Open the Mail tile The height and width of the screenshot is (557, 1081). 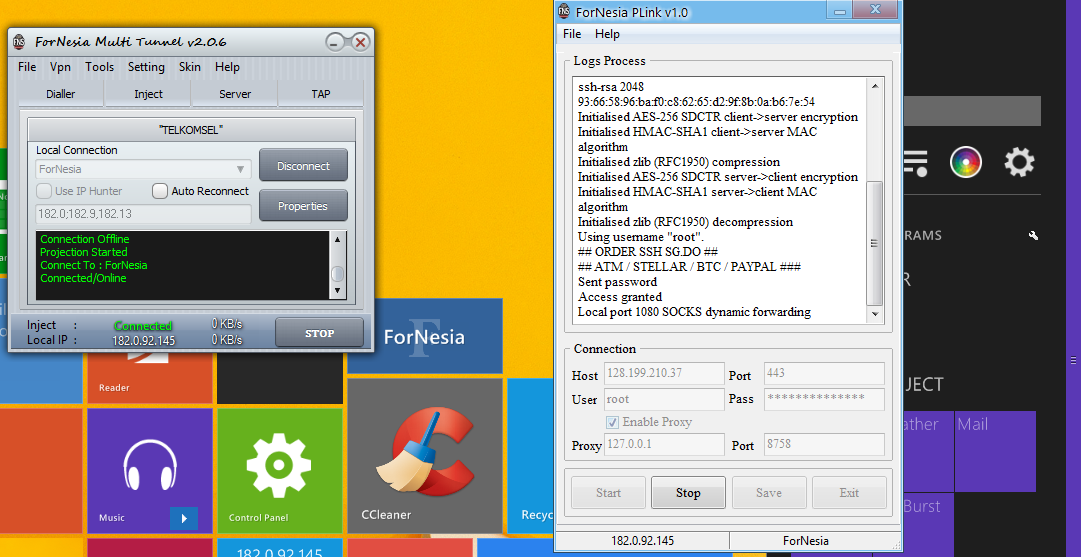[x=995, y=452]
